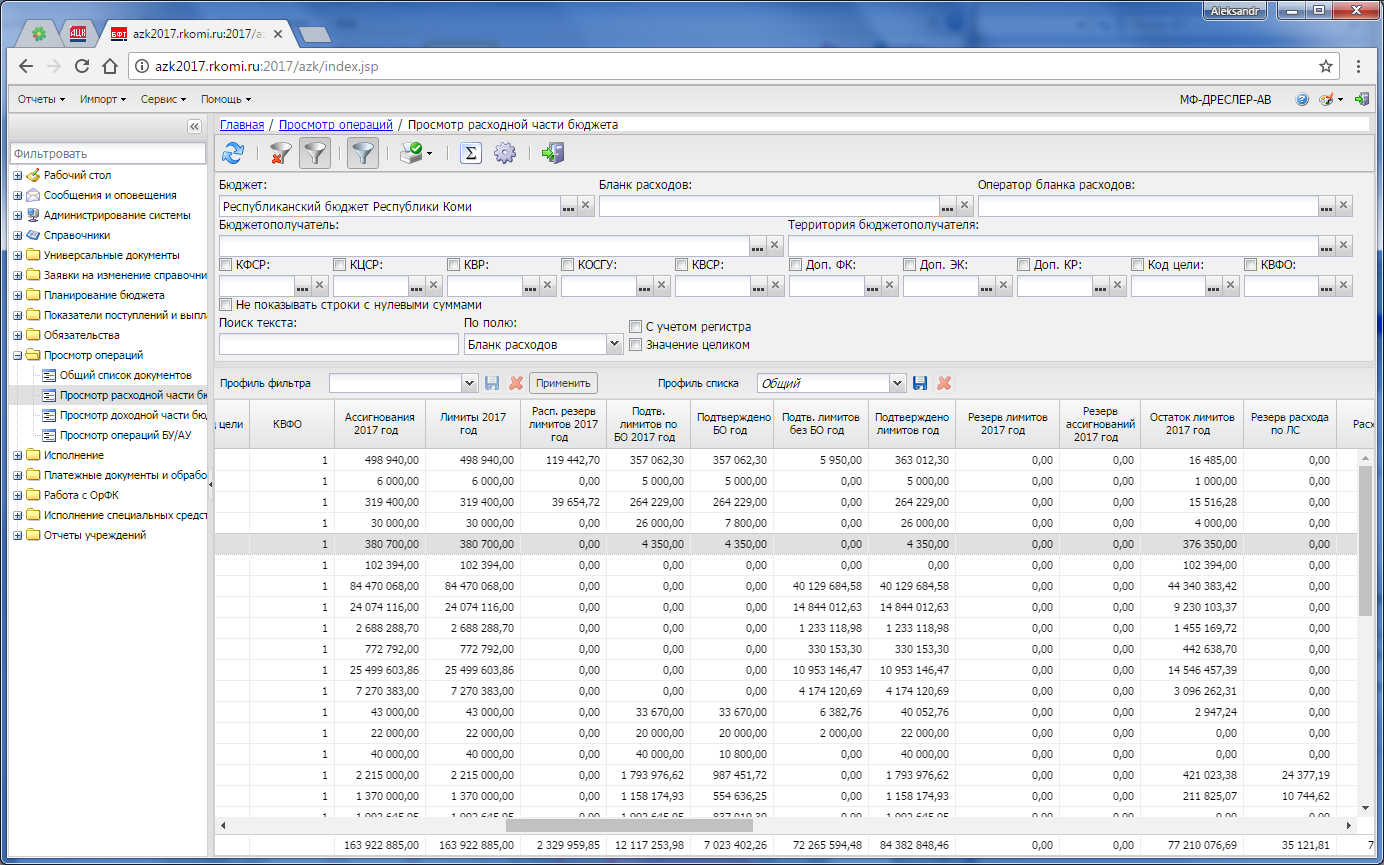This screenshot has width=1384, height=865.
Task: Open the gear settings icon in toolbar
Action: point(505,153)
